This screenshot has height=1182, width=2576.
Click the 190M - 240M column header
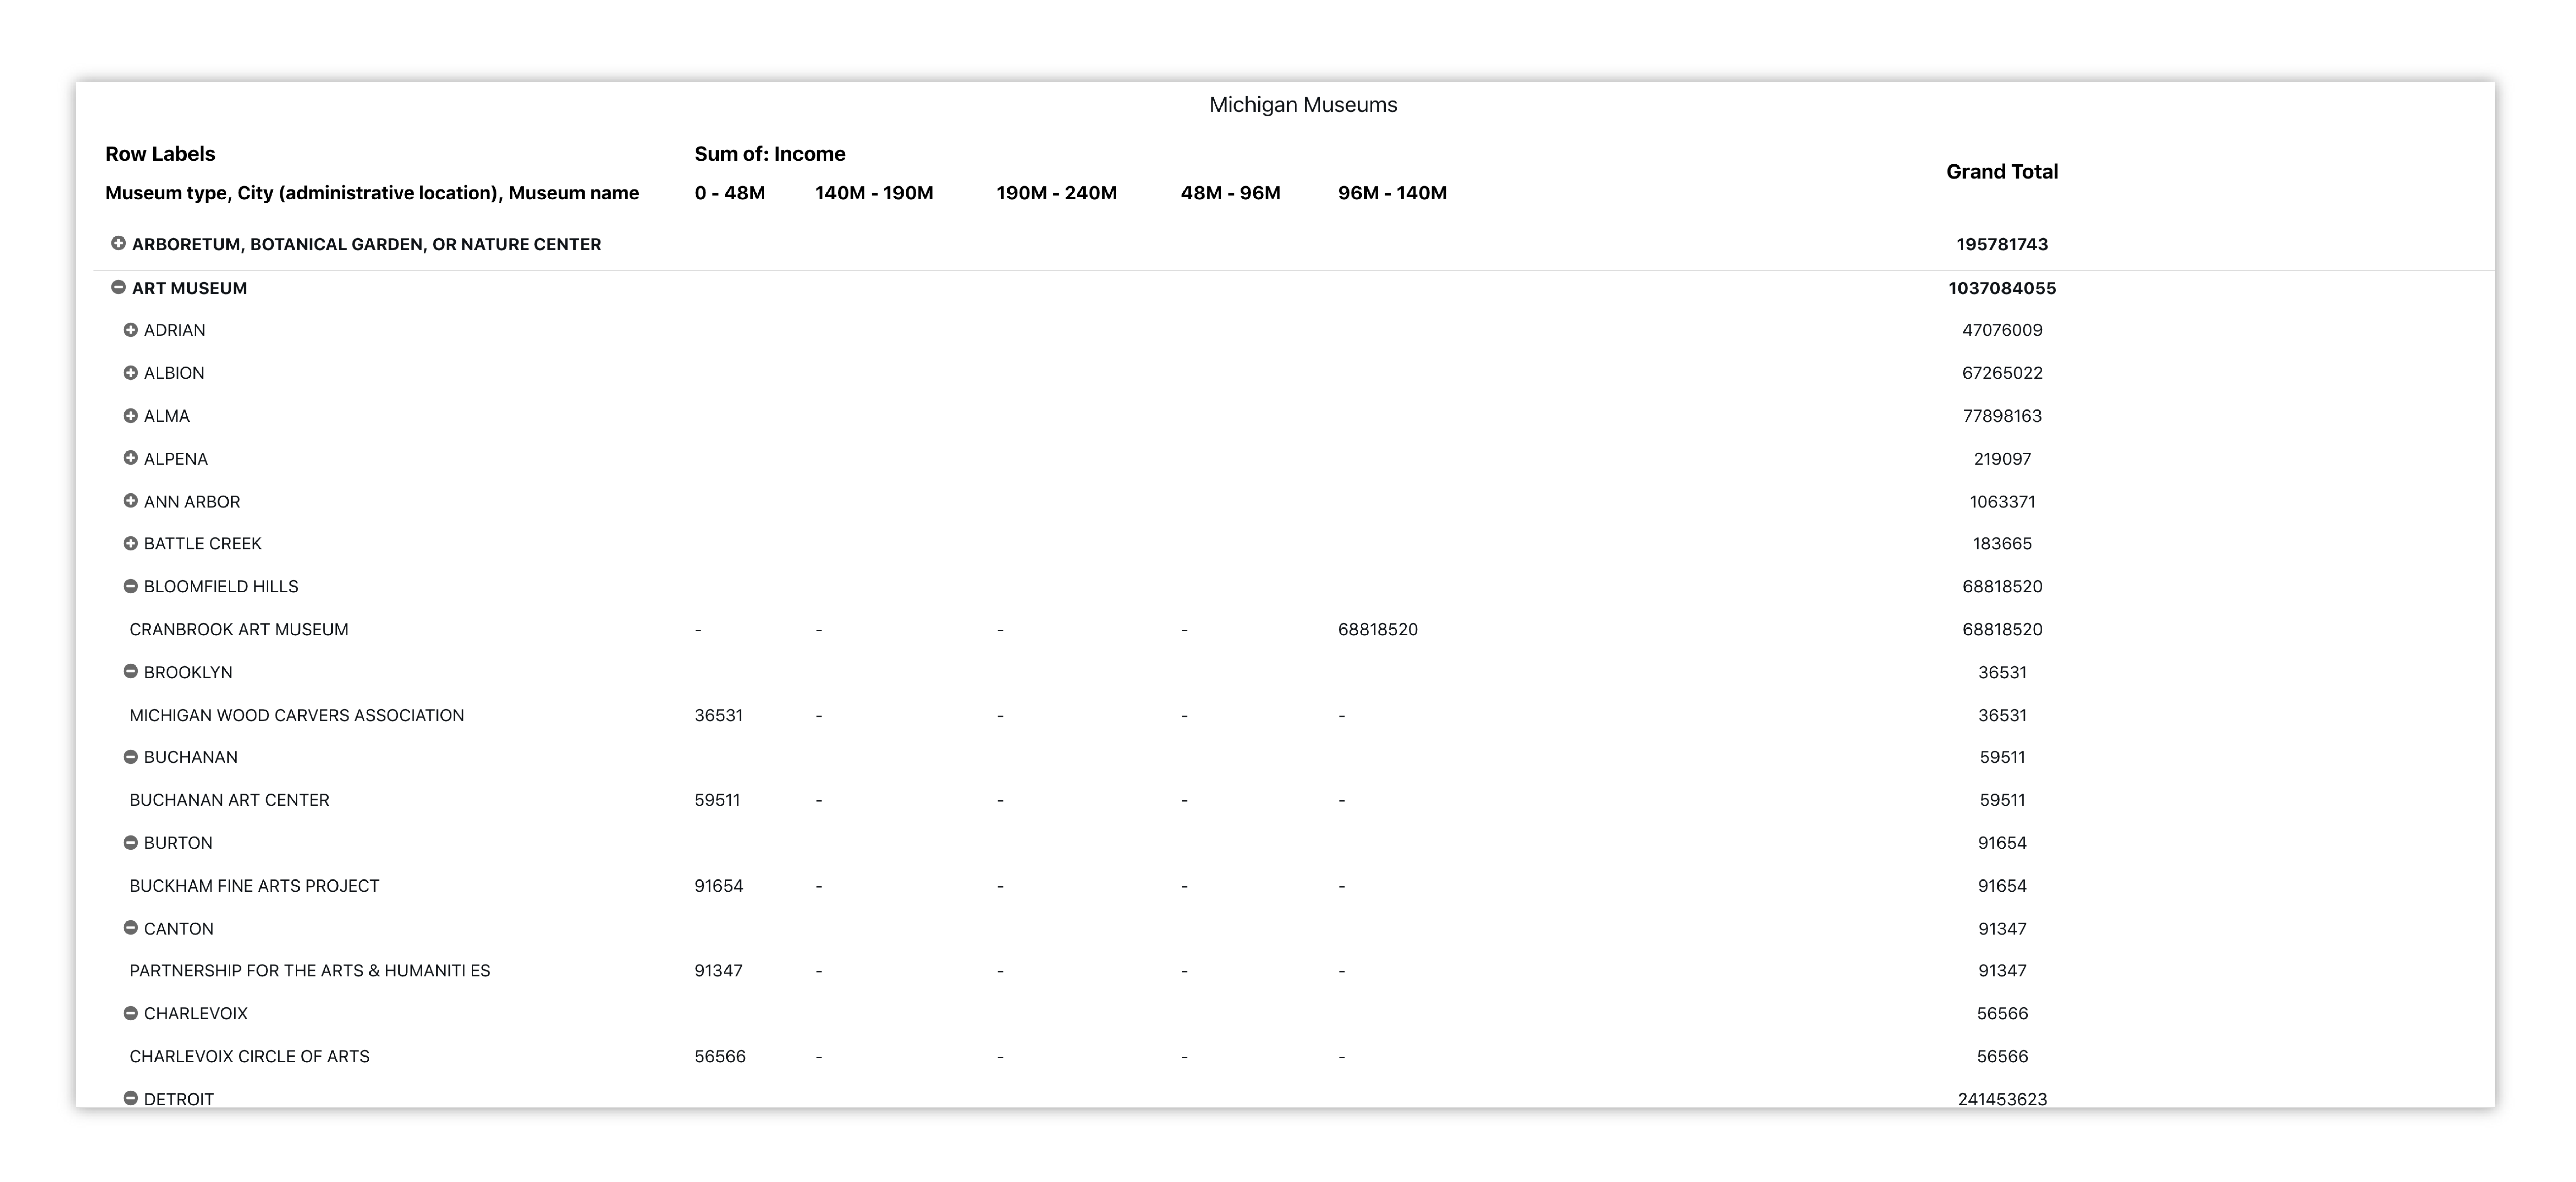point(1057,193)
